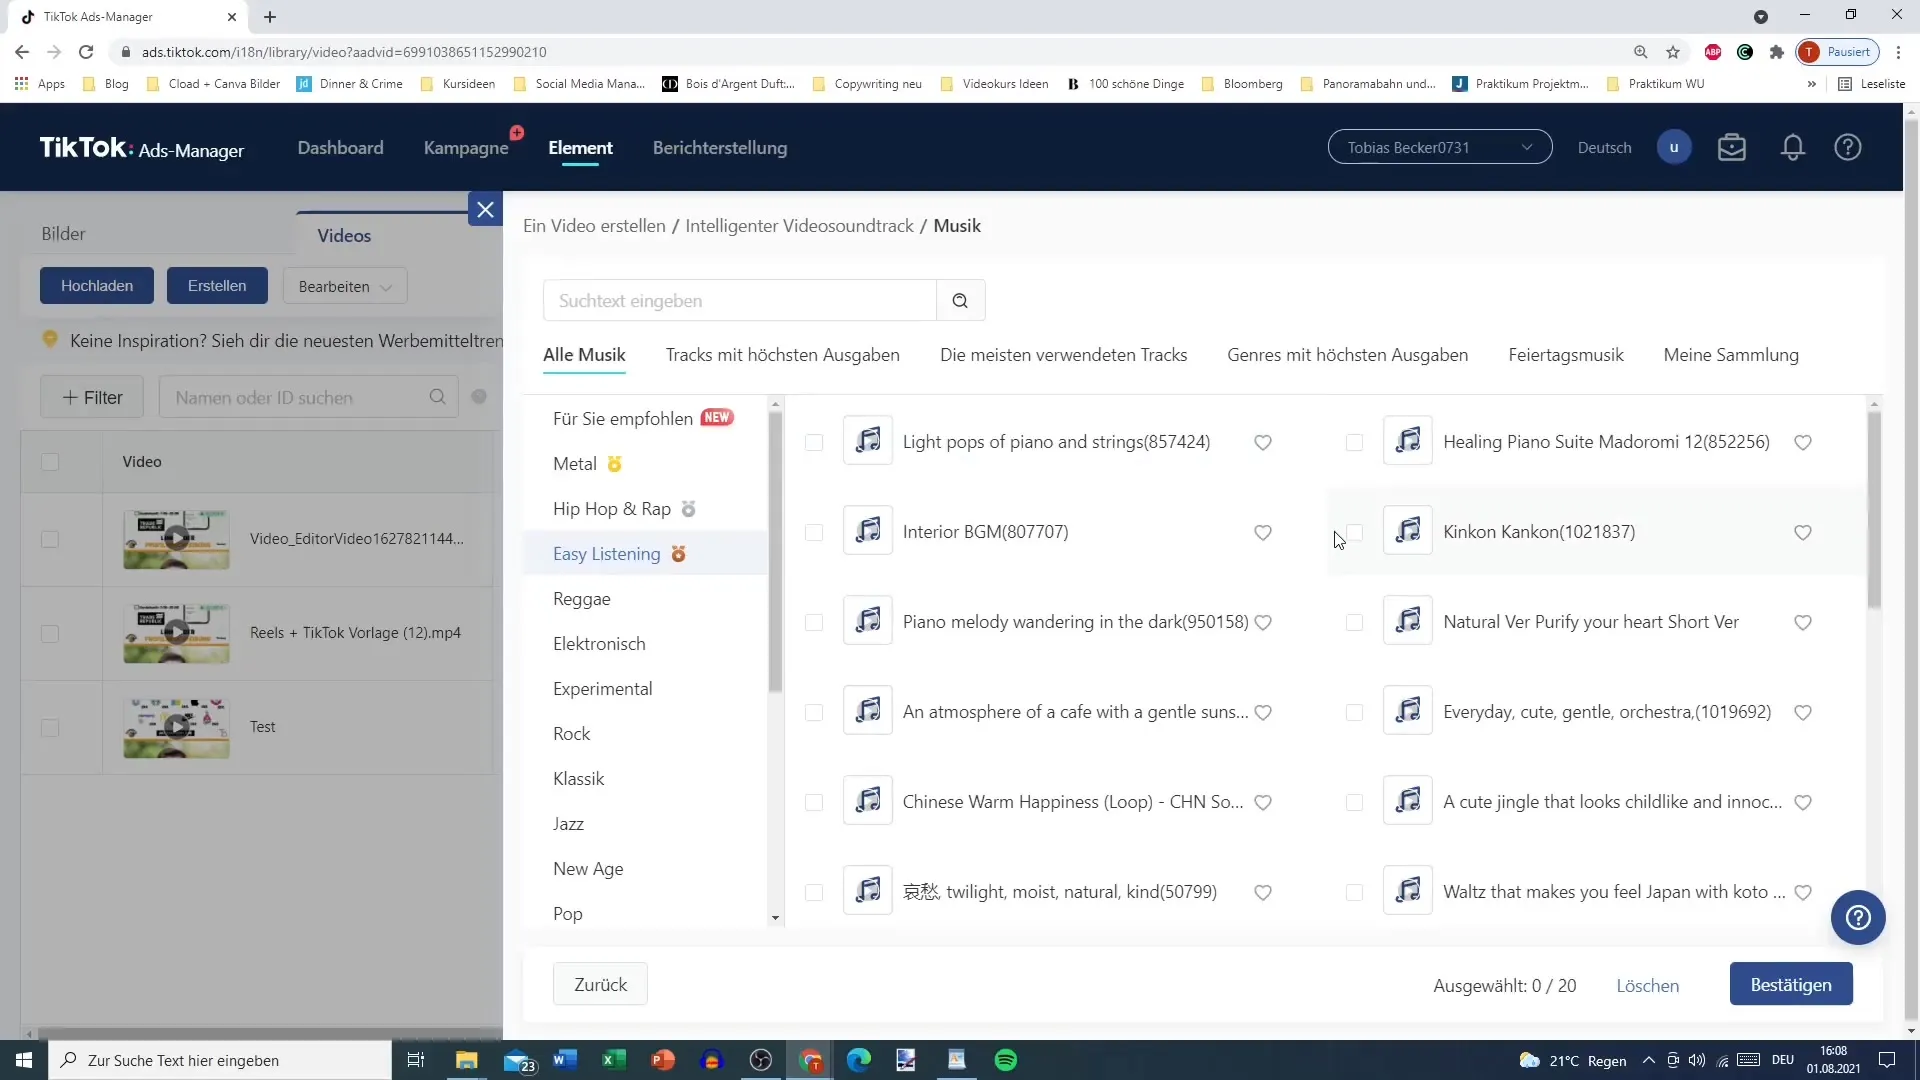1920x1080 pixels.
Task: Click the Zurück back button
Action: click(x=601, y=984)
